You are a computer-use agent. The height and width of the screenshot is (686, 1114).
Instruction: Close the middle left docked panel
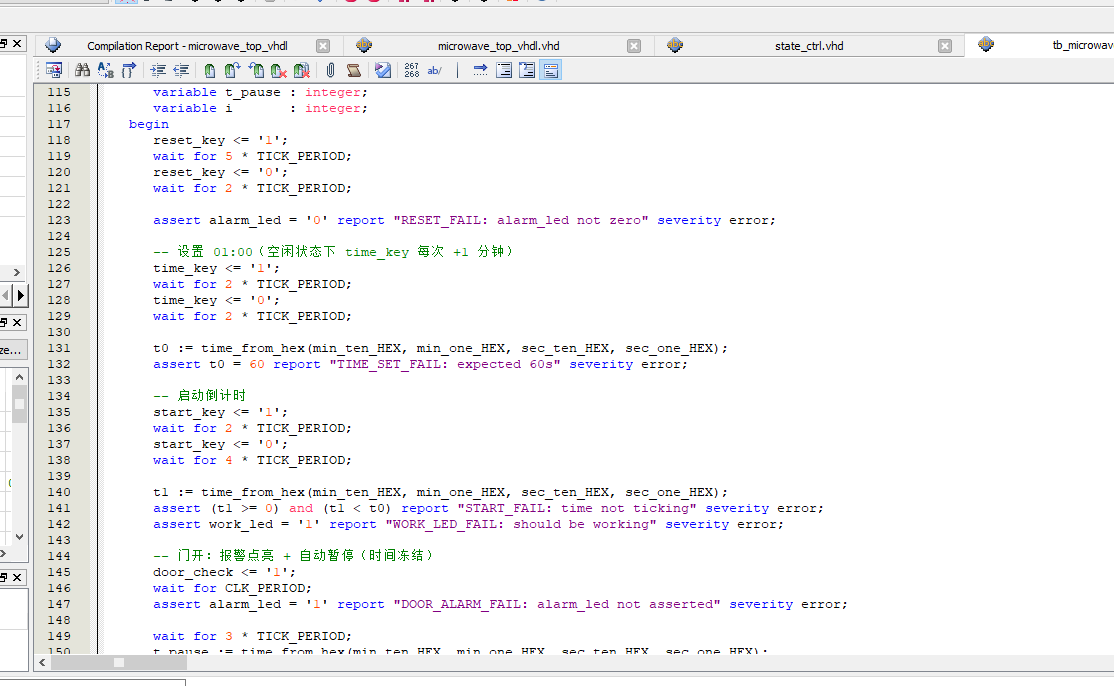click(17, 322)
